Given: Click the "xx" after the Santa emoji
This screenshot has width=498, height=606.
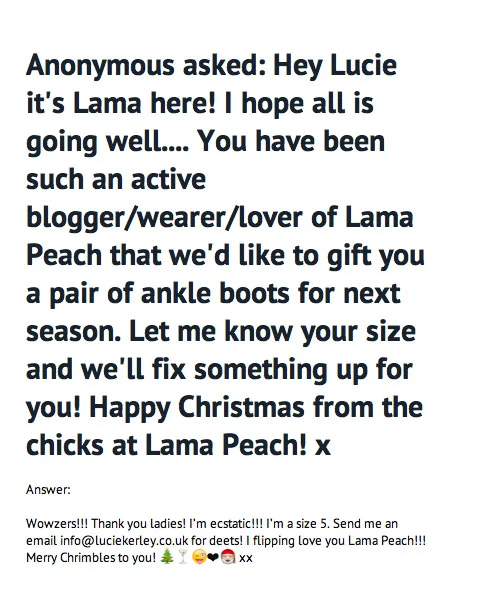Looking at the screenshot, I should tap(246, 558).
